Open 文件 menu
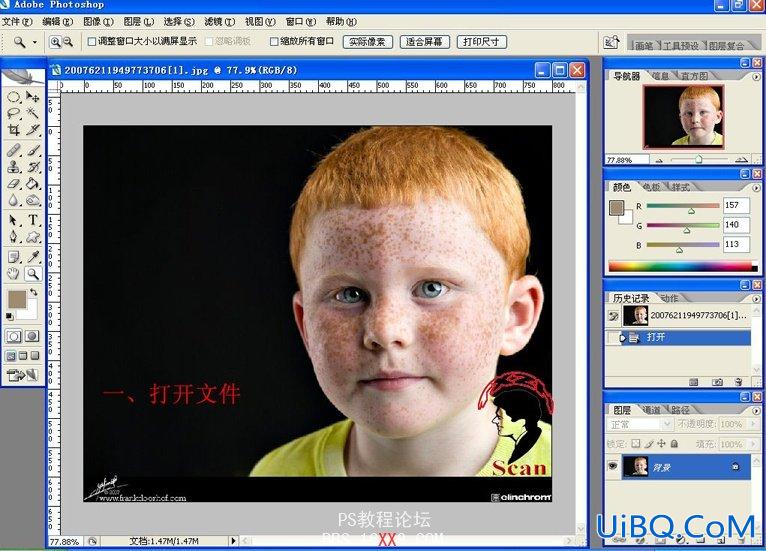This screenshot has height=551, width=766. tap(17, 21)
